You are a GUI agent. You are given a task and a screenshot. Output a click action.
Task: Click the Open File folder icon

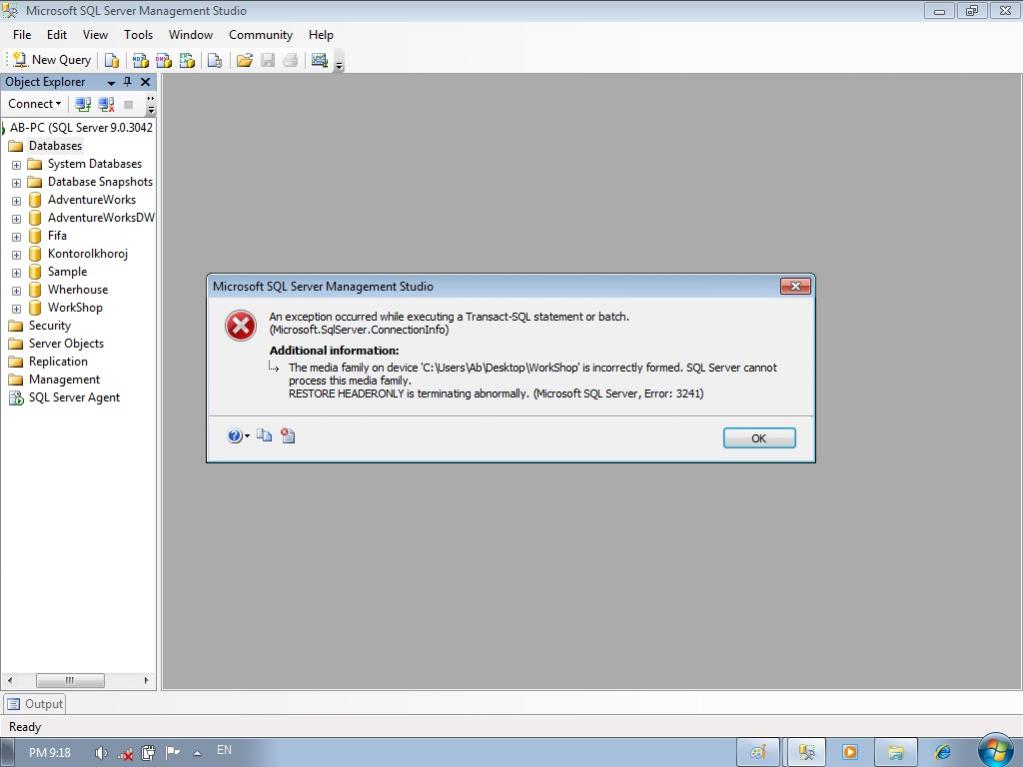(244, 60)
